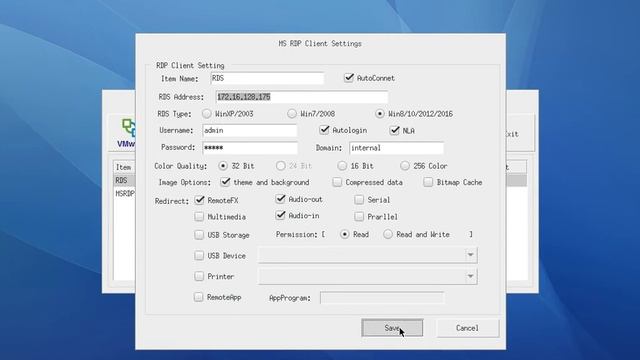640x360 pixels.
Task: Select RDS row in background list
Action: (124, 180)
